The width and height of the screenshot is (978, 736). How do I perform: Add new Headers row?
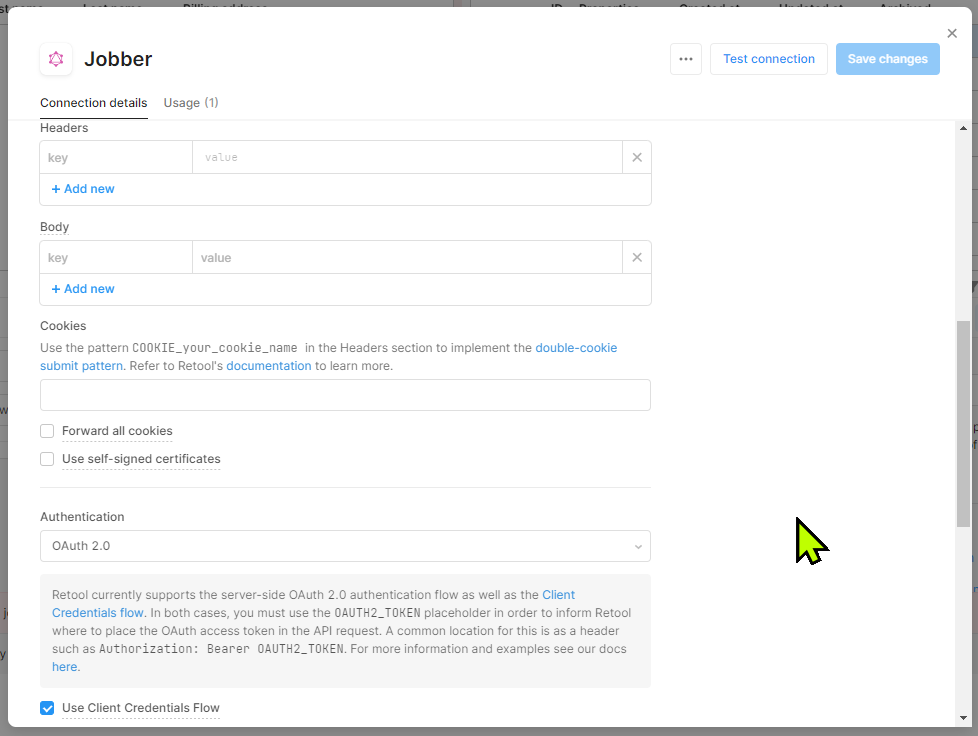(x=83, y=189)
